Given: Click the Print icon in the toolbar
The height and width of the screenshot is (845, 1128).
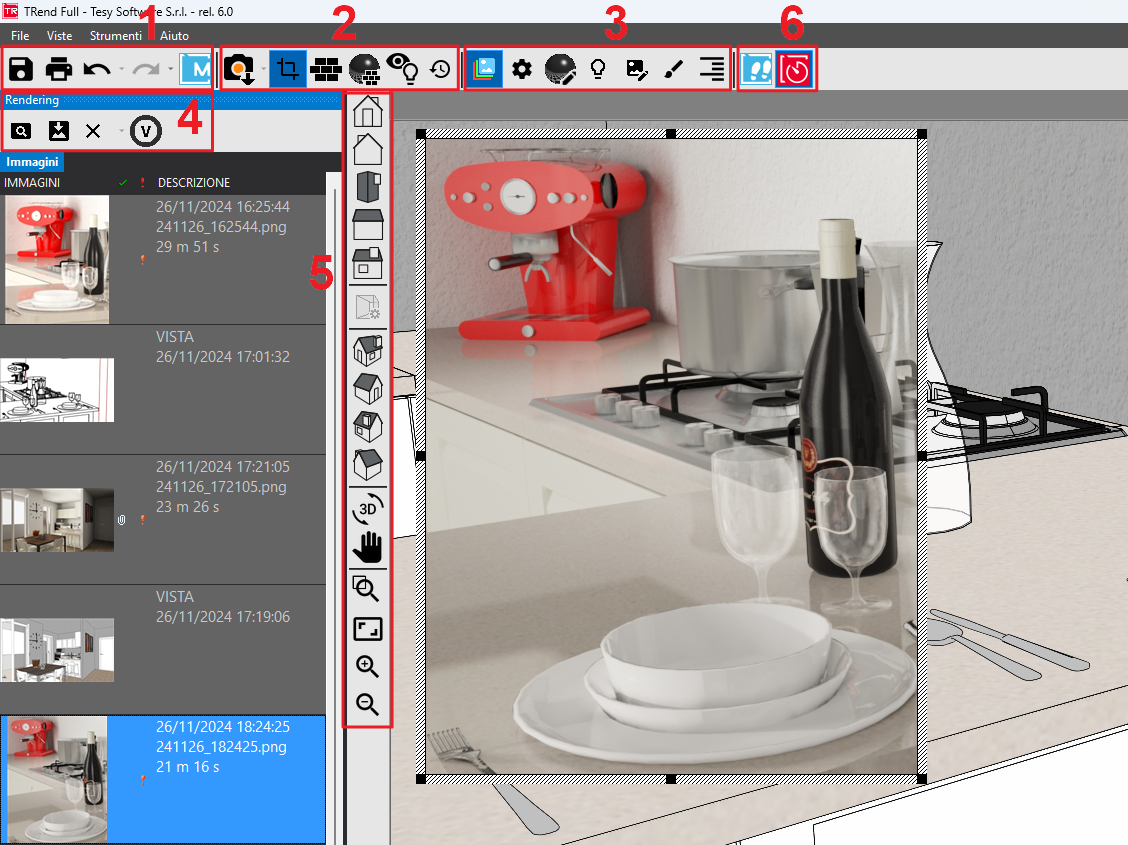Looking at the screenshot, I should coord(59,70).
